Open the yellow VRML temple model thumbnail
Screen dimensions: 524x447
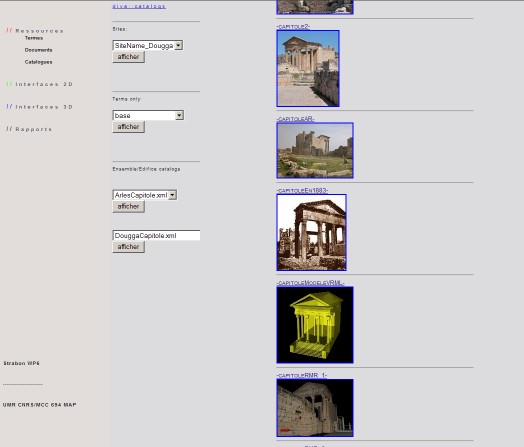coord(315,325)
